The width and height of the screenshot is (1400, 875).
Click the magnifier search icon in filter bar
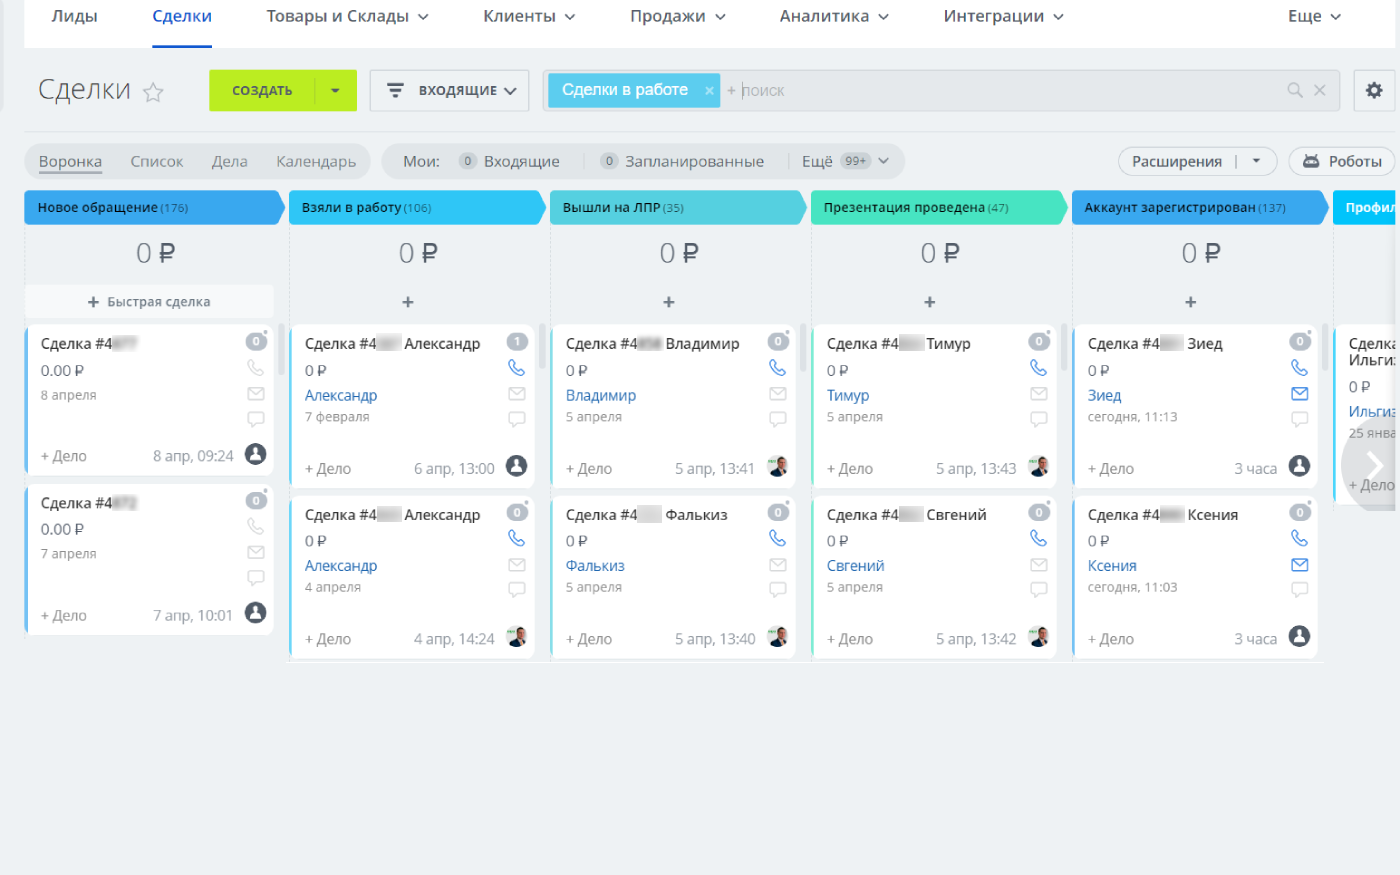(x=1295, y=90)
